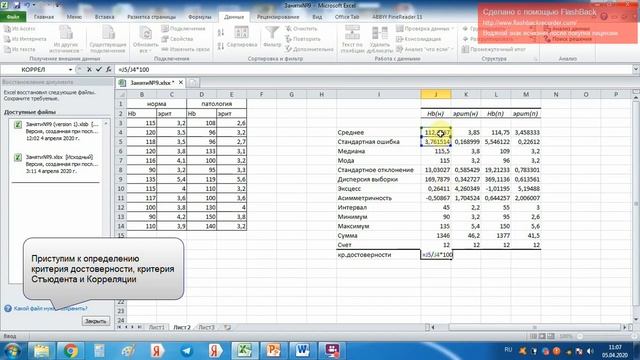Switch to the Вставка ribbon tab
The width and height of the screenshot is (640, 360).
[x=104, y=17]
